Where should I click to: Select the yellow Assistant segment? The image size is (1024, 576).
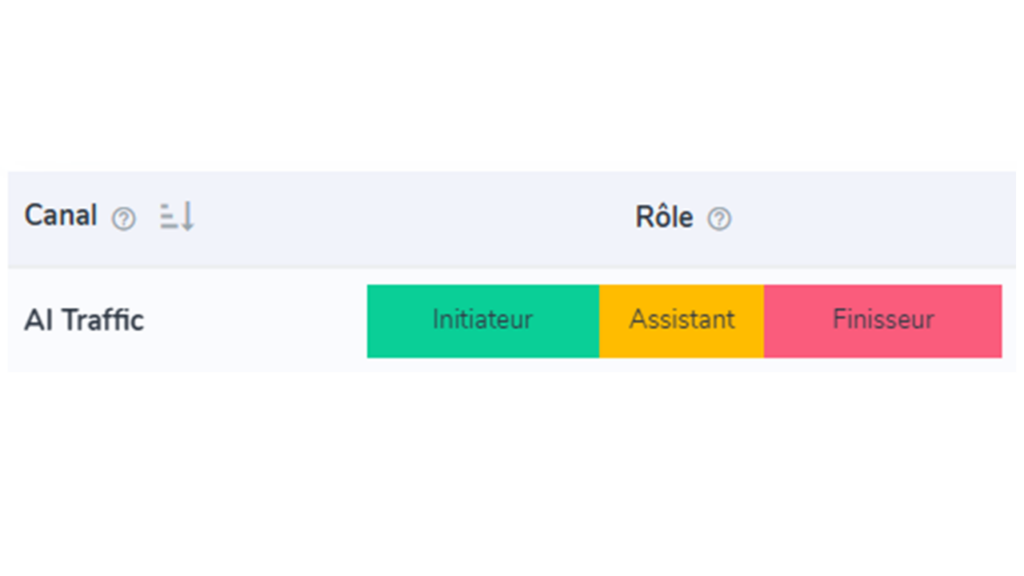[x=682, y=321]
